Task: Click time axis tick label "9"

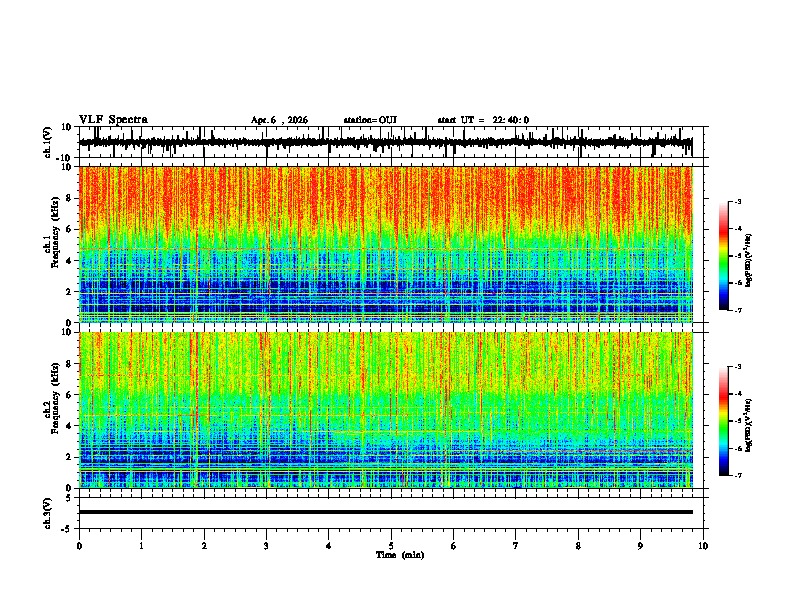Action: click(640, 546)
